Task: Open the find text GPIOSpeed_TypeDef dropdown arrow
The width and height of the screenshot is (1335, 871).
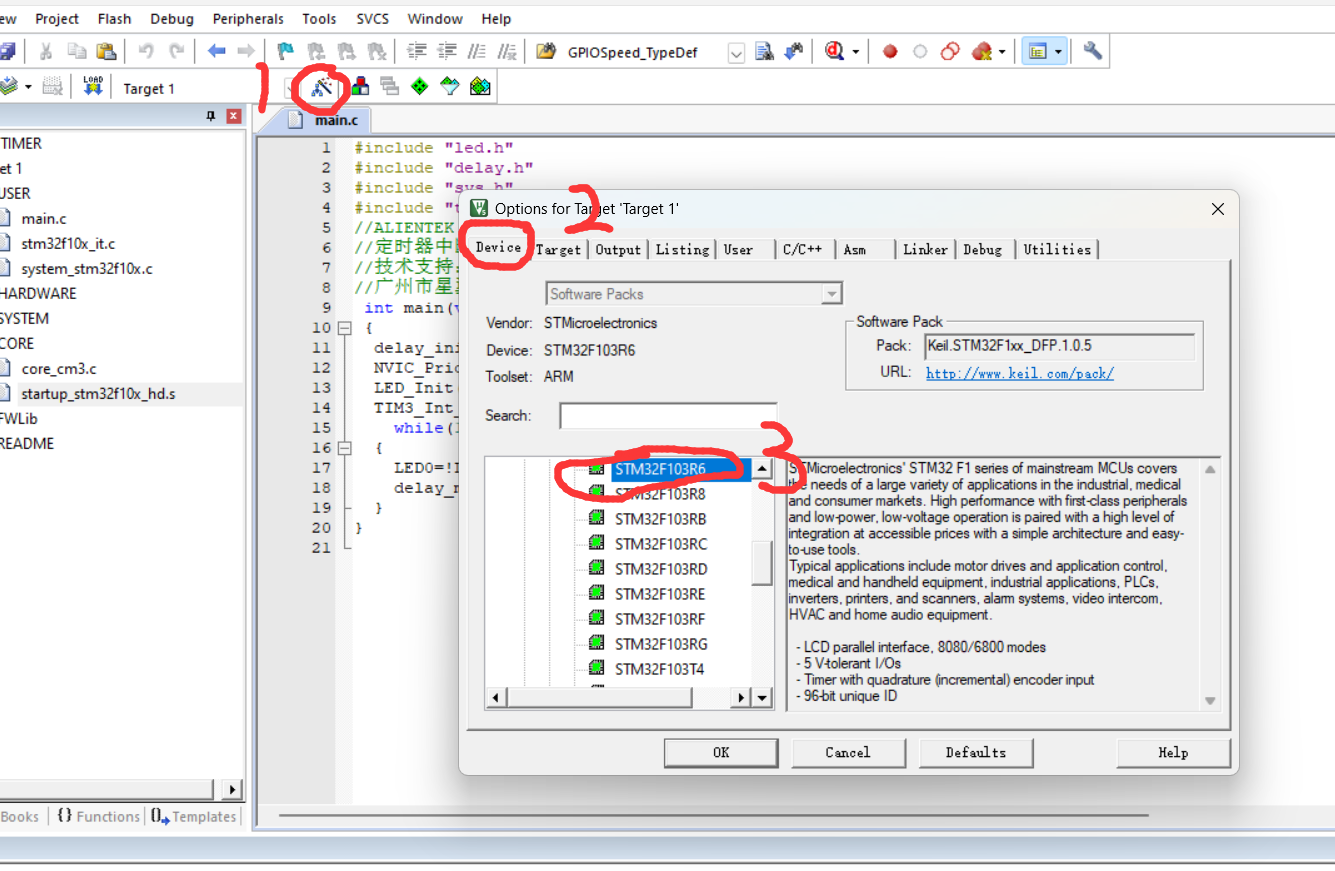Action: 736,54
